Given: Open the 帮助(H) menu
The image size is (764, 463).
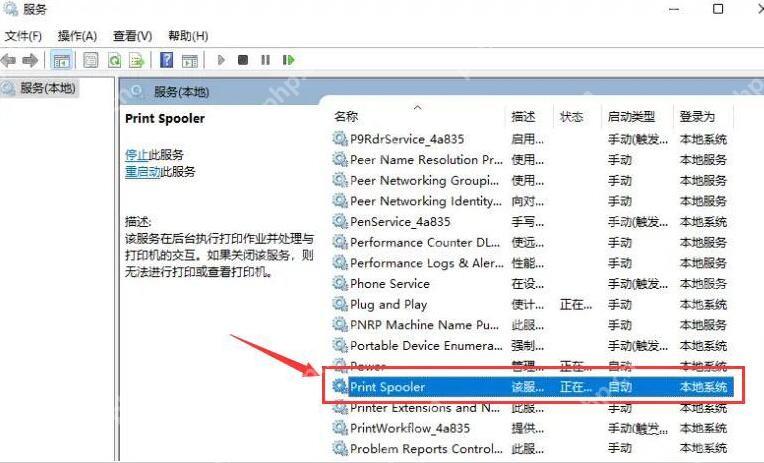Looking at the screenshot, I should 188,36.
